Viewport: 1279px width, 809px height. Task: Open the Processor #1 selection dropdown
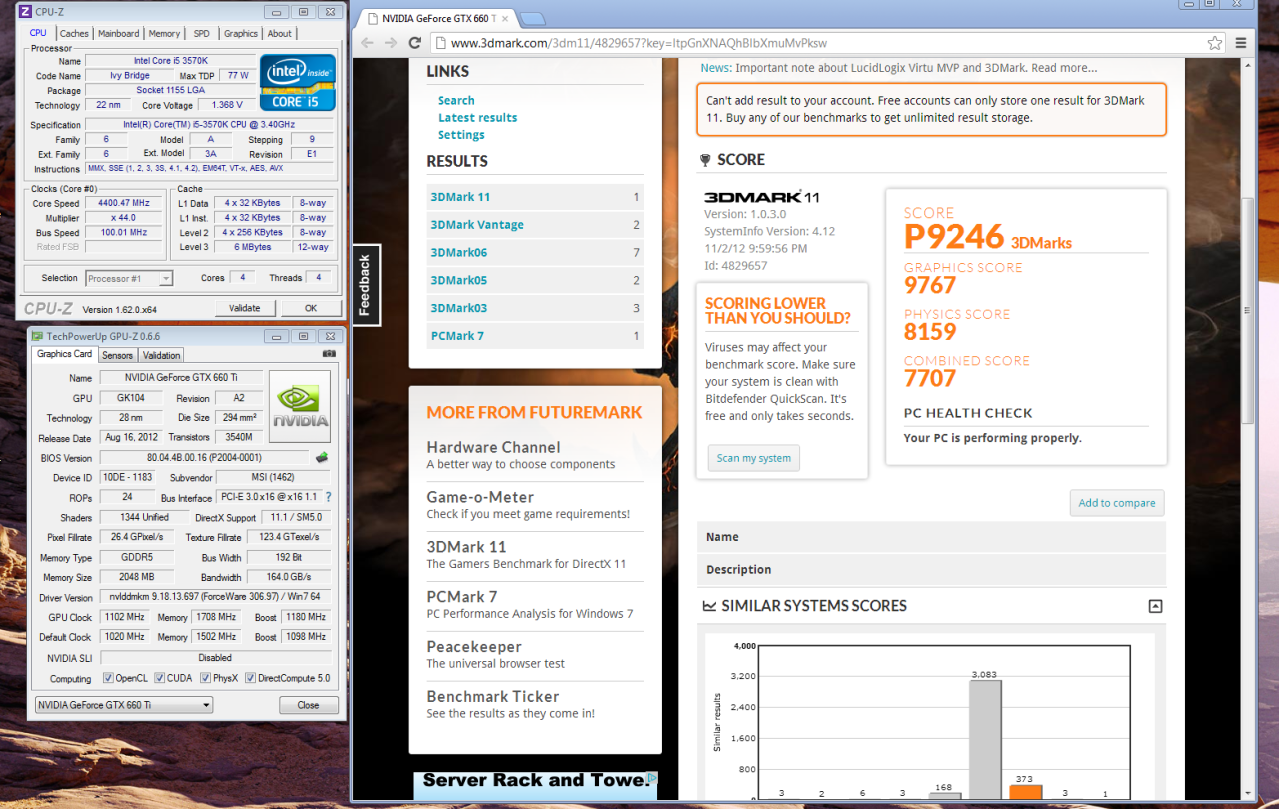(129, 278)
